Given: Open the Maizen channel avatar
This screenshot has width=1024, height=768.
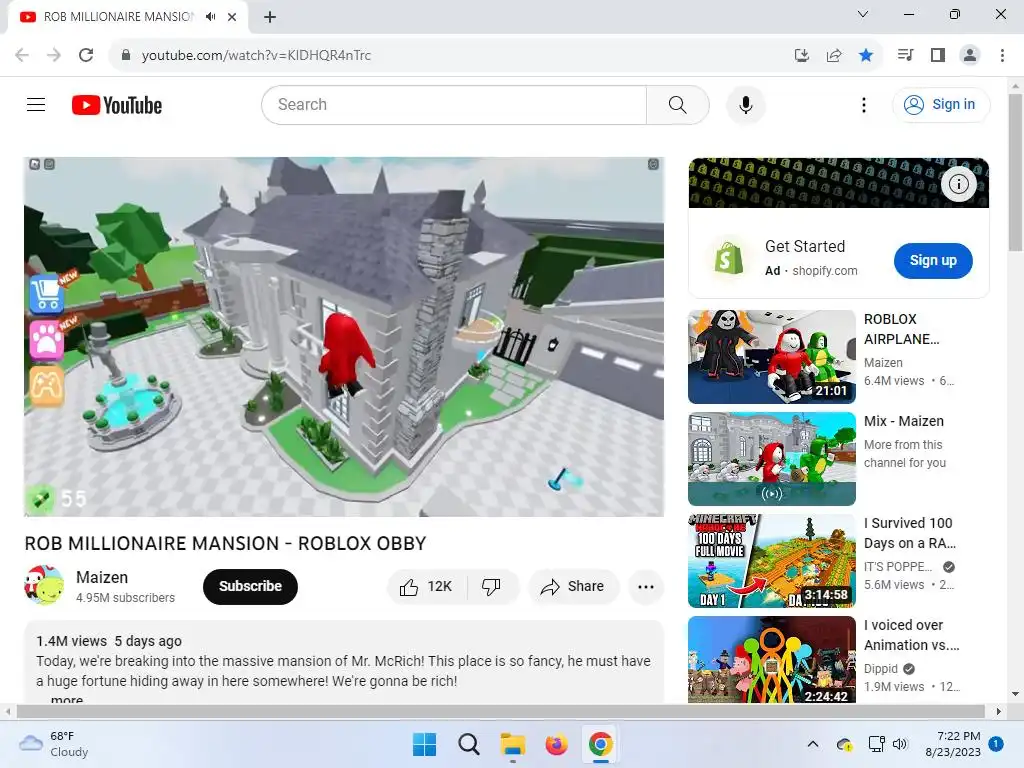Looking at the screenshot, I should coord(44,585).
